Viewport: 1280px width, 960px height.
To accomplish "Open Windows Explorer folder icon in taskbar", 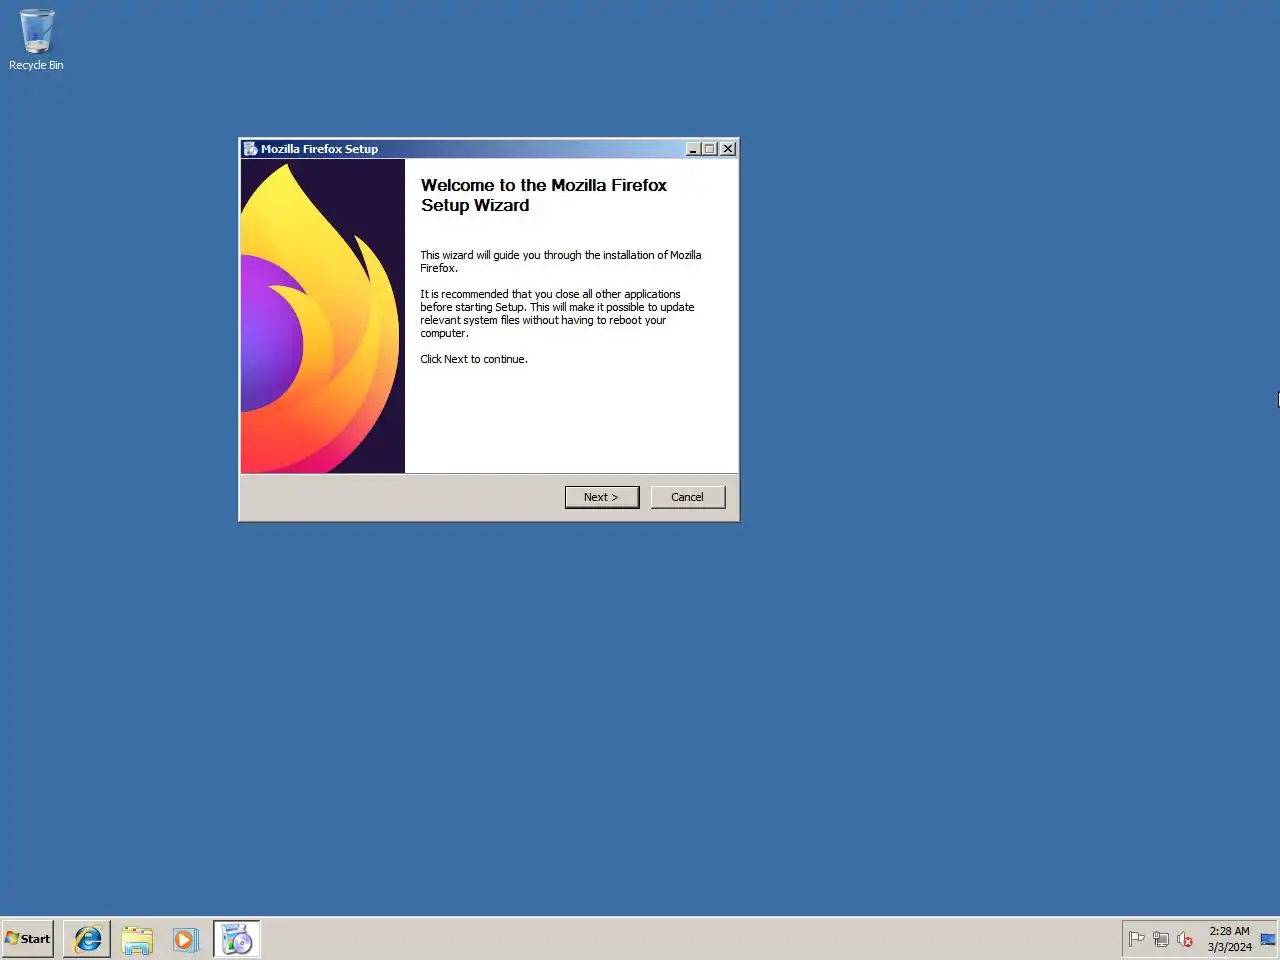I will point(137,939).
